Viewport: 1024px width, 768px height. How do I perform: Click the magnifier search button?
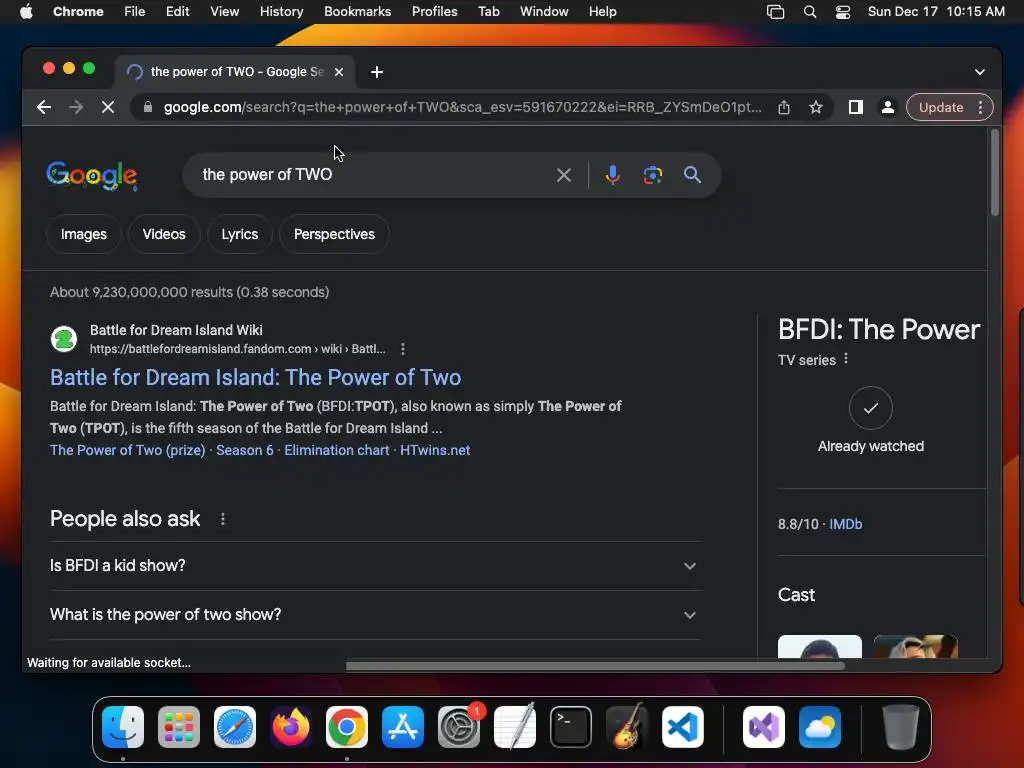point(692,175)
